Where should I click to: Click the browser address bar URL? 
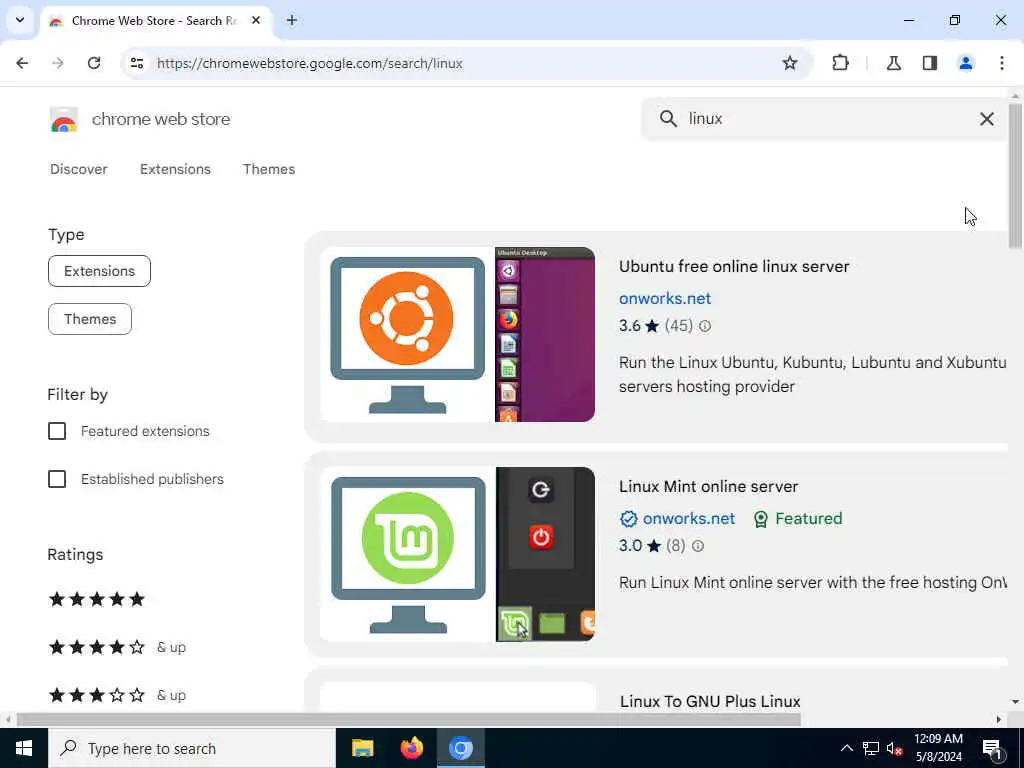310,63
